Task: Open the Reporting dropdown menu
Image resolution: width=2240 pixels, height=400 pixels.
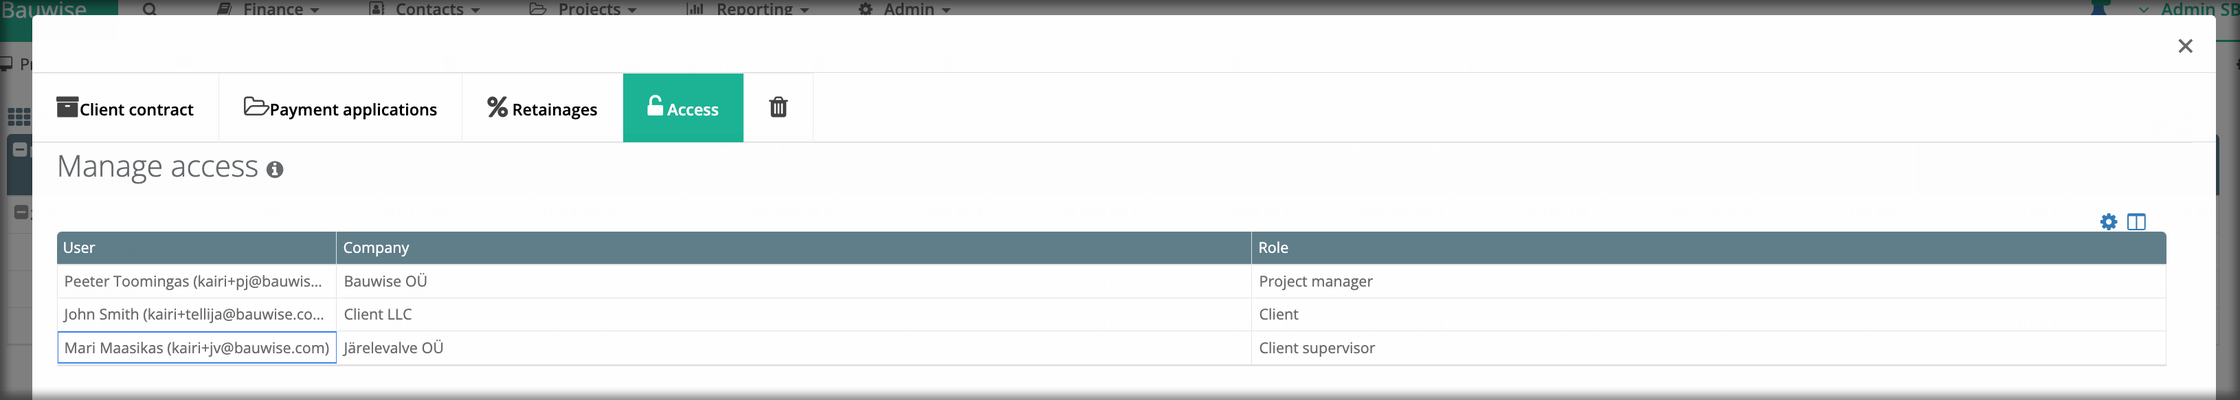Action: [748, 9]
